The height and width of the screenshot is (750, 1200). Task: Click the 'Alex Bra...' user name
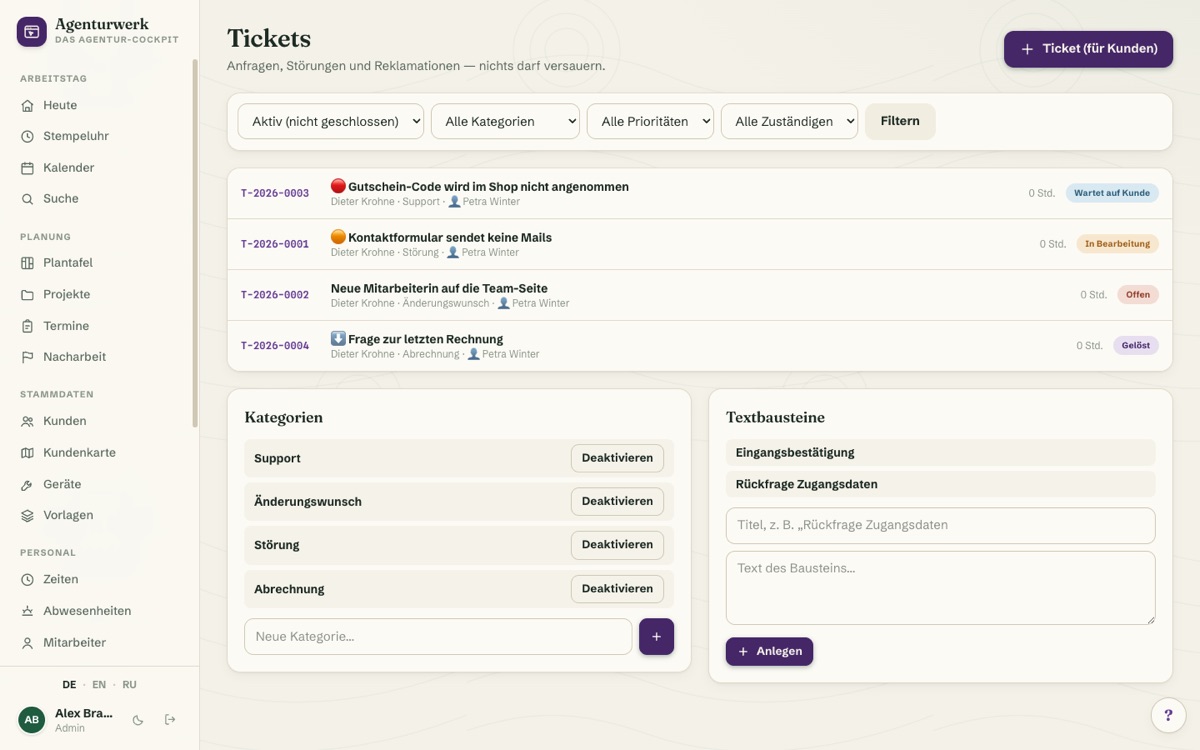coord(84,713)
